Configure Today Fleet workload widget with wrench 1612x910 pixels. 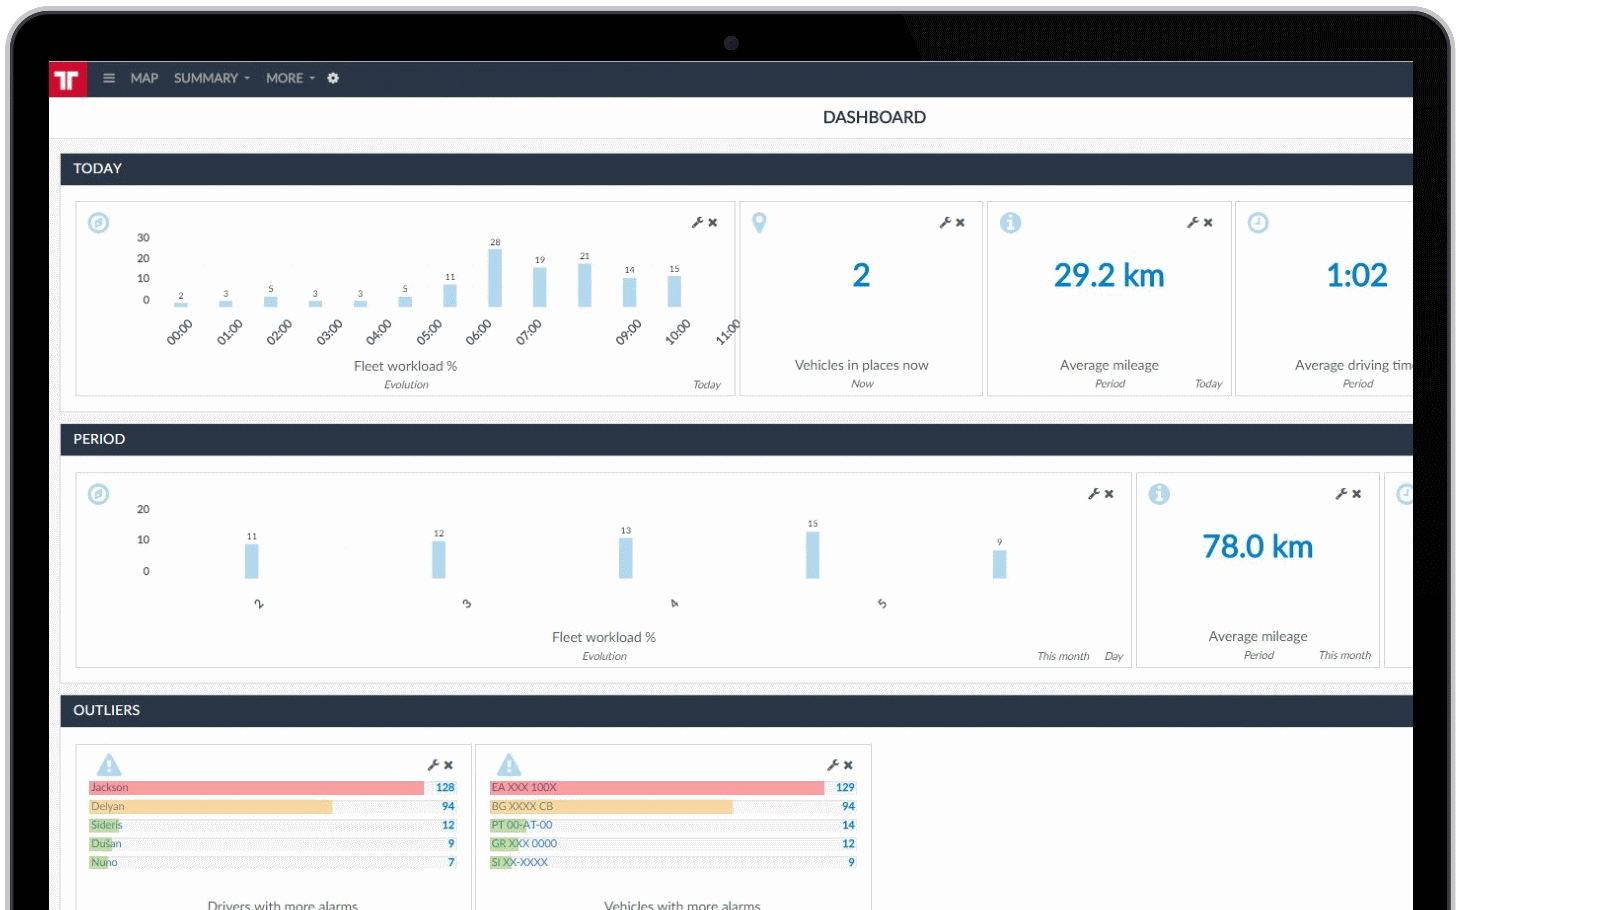[697, 223]
